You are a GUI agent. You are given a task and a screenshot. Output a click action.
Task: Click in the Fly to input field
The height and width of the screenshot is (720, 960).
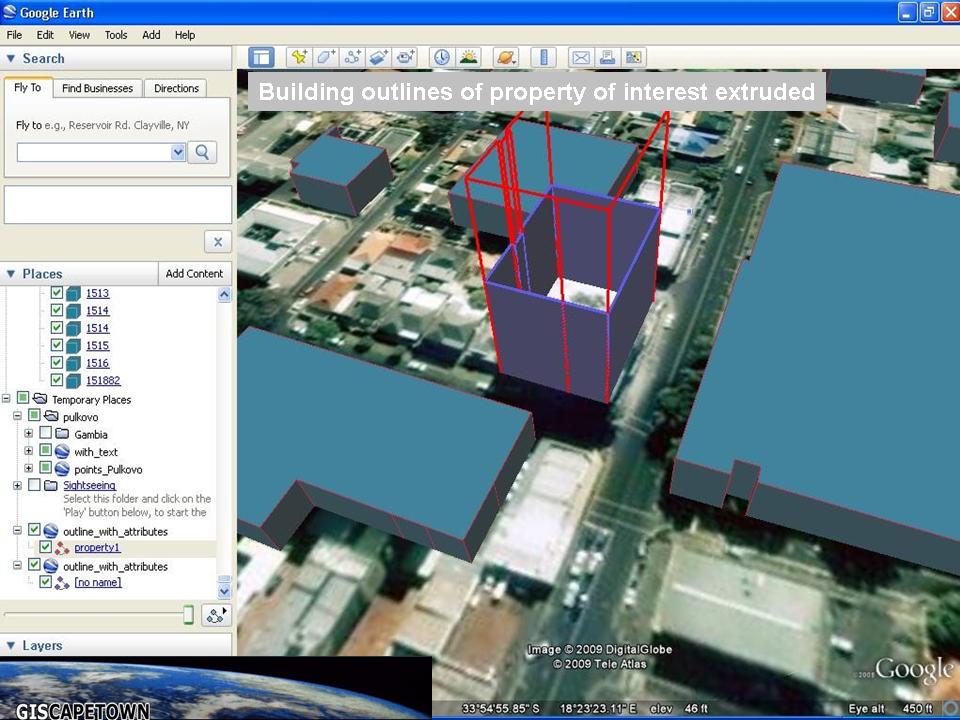tap(94, 152)
